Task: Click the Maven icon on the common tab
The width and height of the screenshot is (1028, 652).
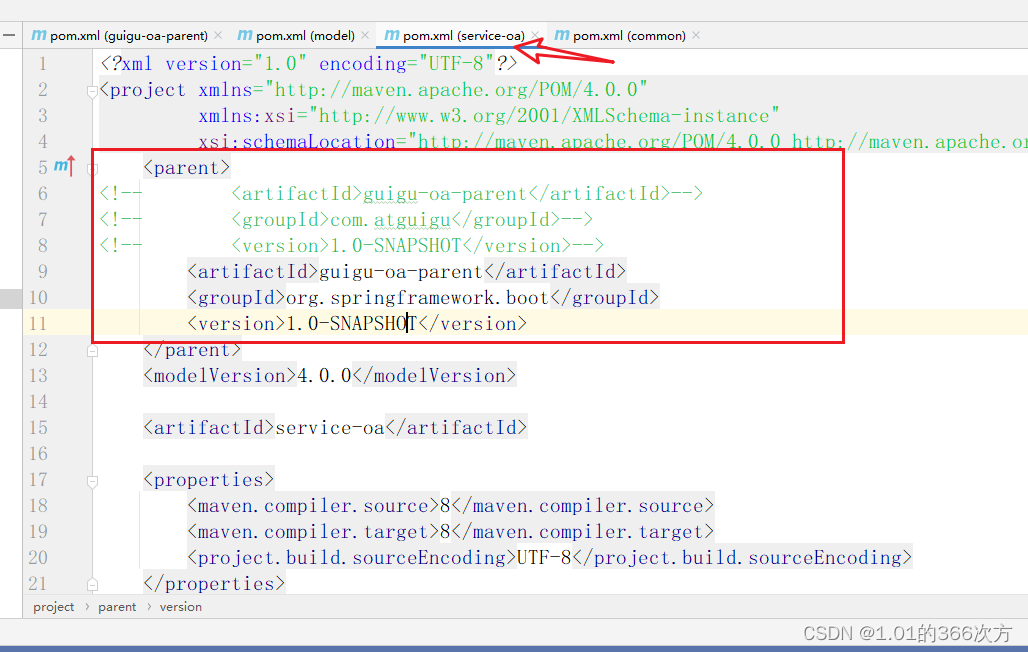Action: pyautogui.click(x=560, y=33)
